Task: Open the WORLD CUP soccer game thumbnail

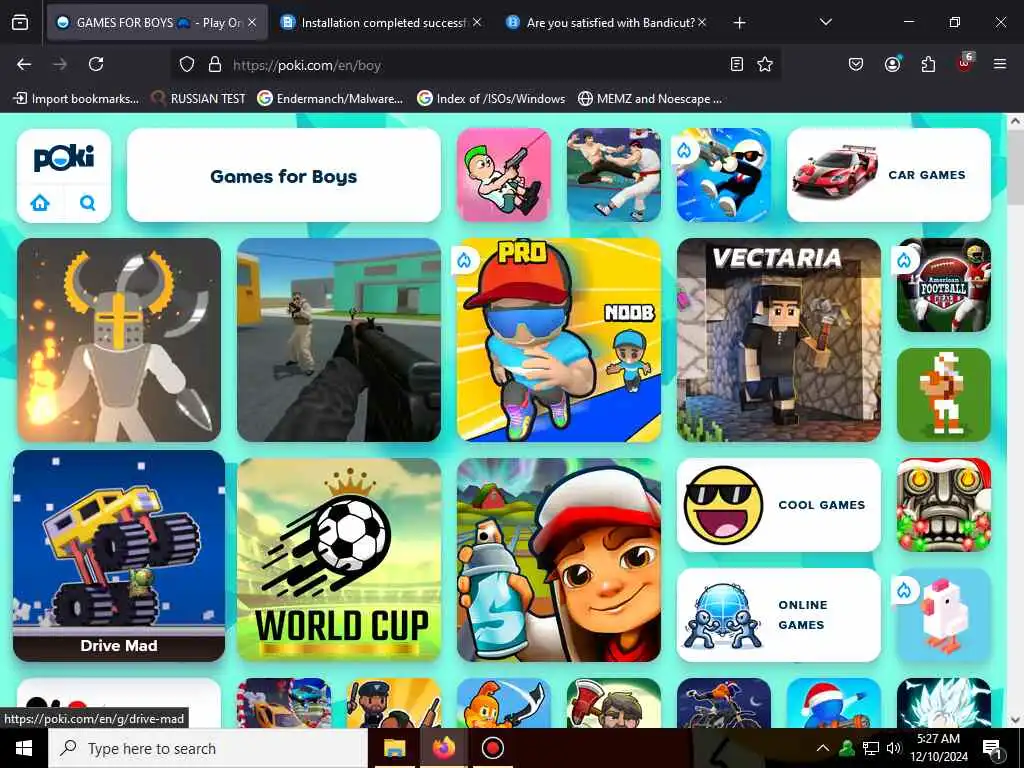Action: coord(339,560)
